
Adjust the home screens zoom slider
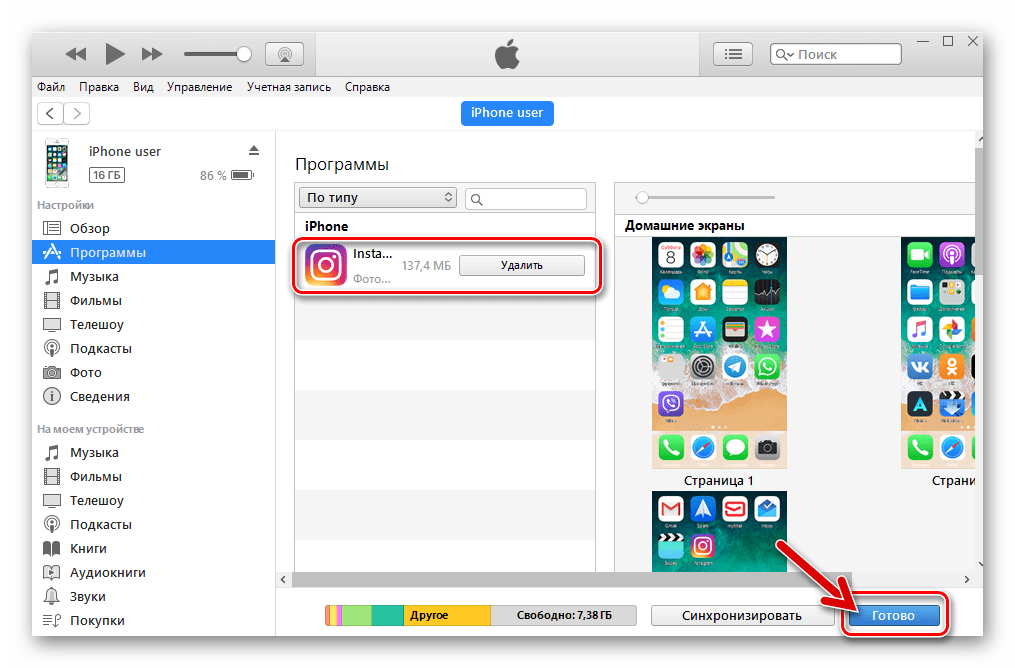point(642,197)
